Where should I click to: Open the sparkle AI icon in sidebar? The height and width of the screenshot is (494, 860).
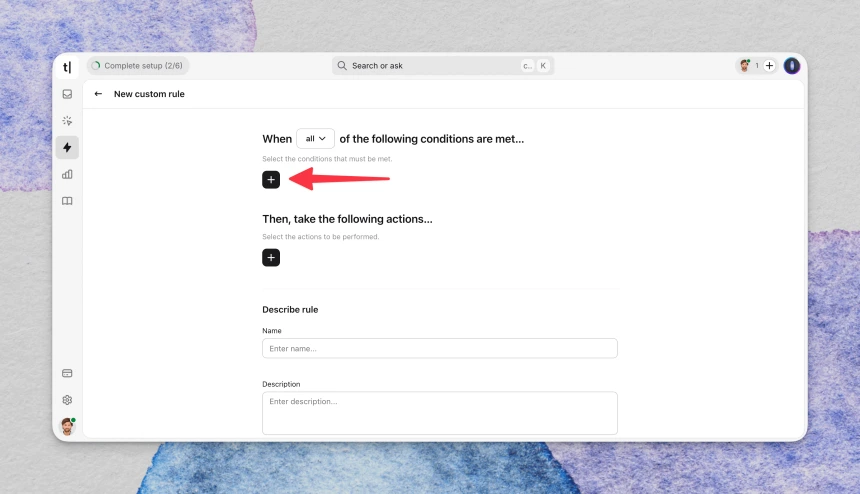click(67, 121)
